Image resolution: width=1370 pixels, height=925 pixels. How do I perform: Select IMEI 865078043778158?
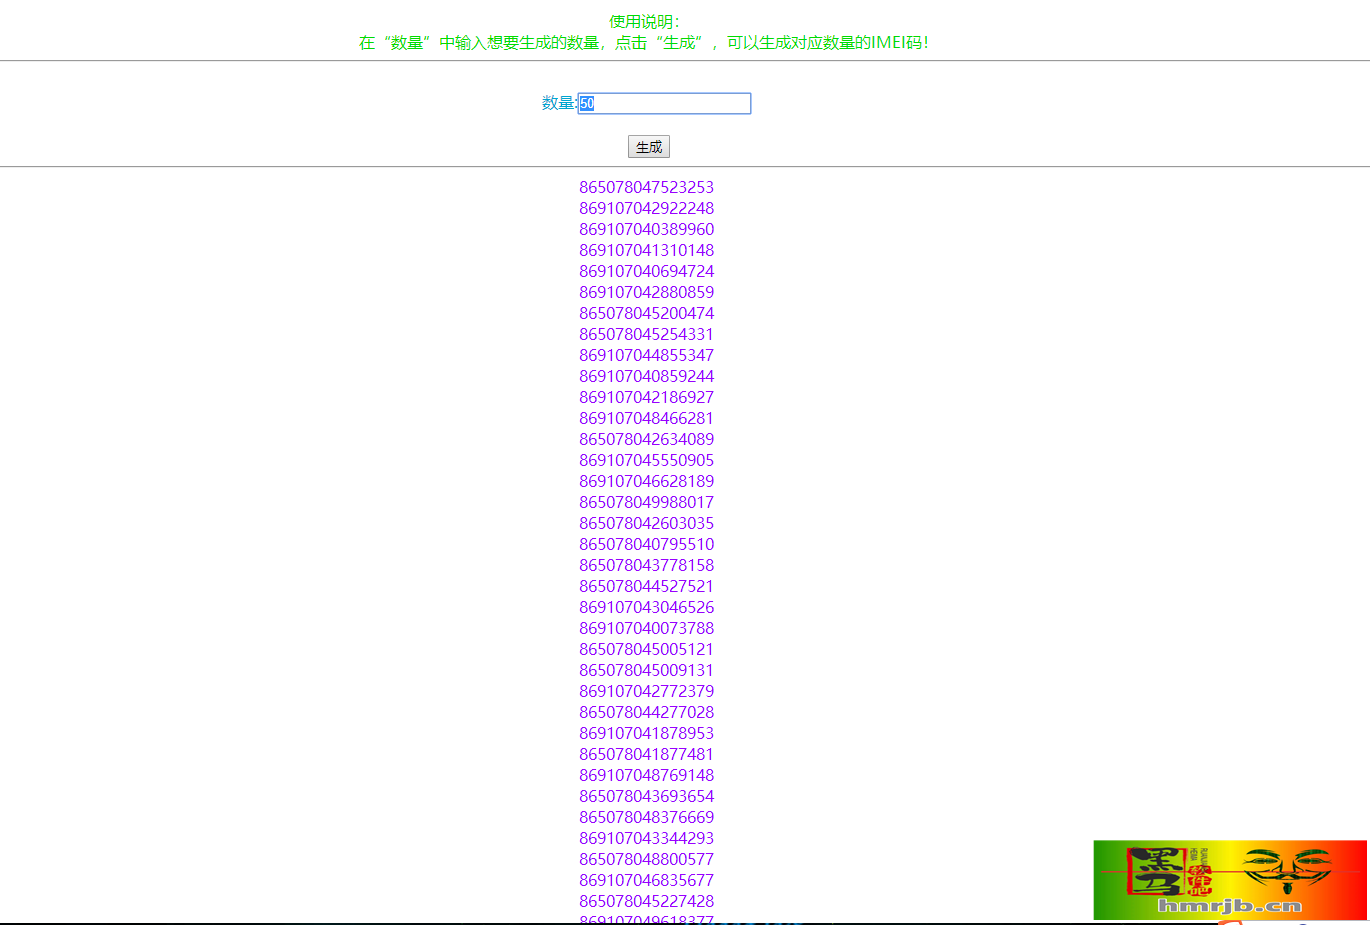point(647,565)
